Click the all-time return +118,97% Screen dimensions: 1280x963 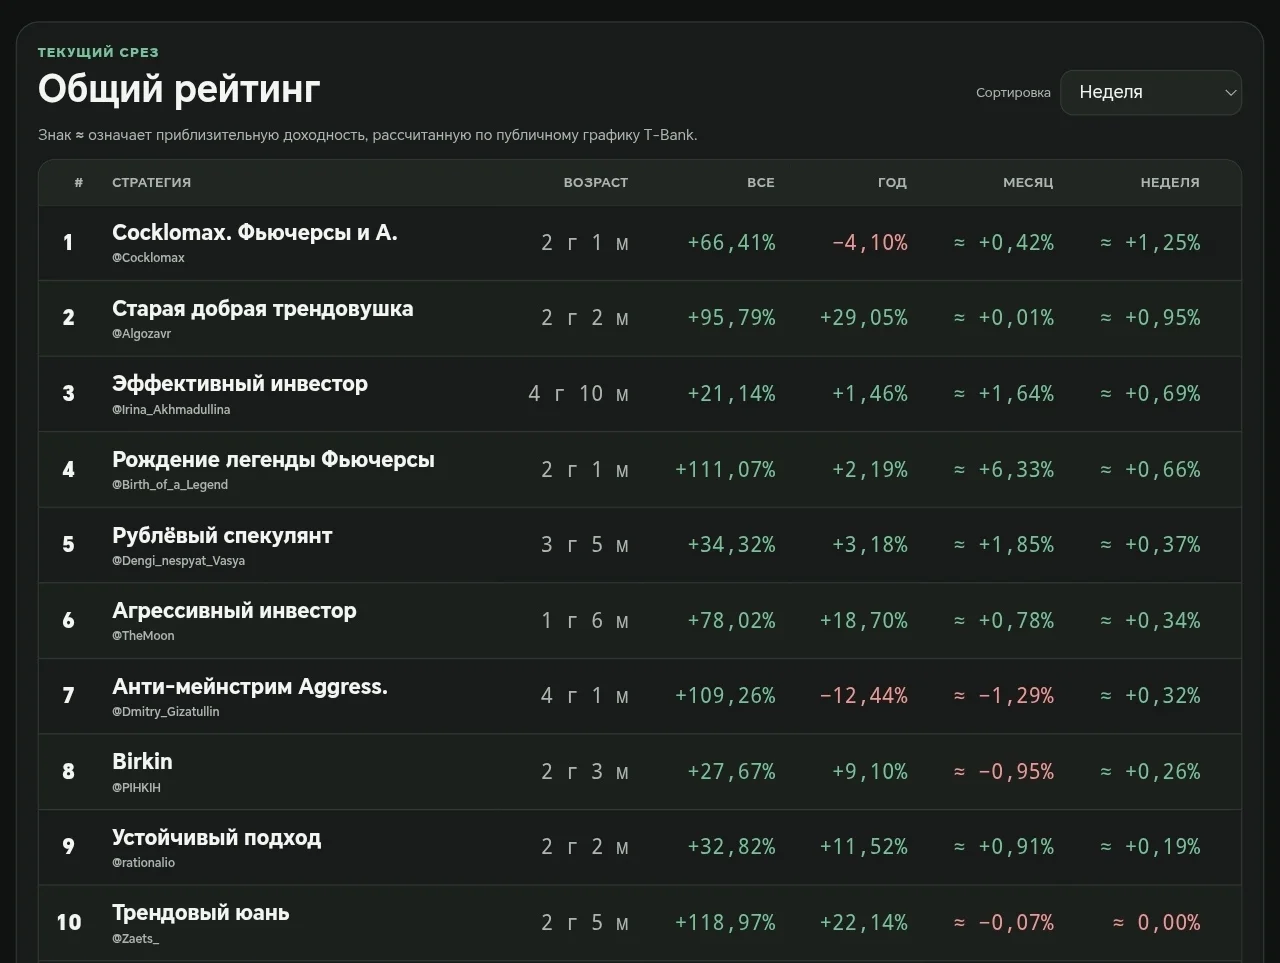click(x=725, y=922)
